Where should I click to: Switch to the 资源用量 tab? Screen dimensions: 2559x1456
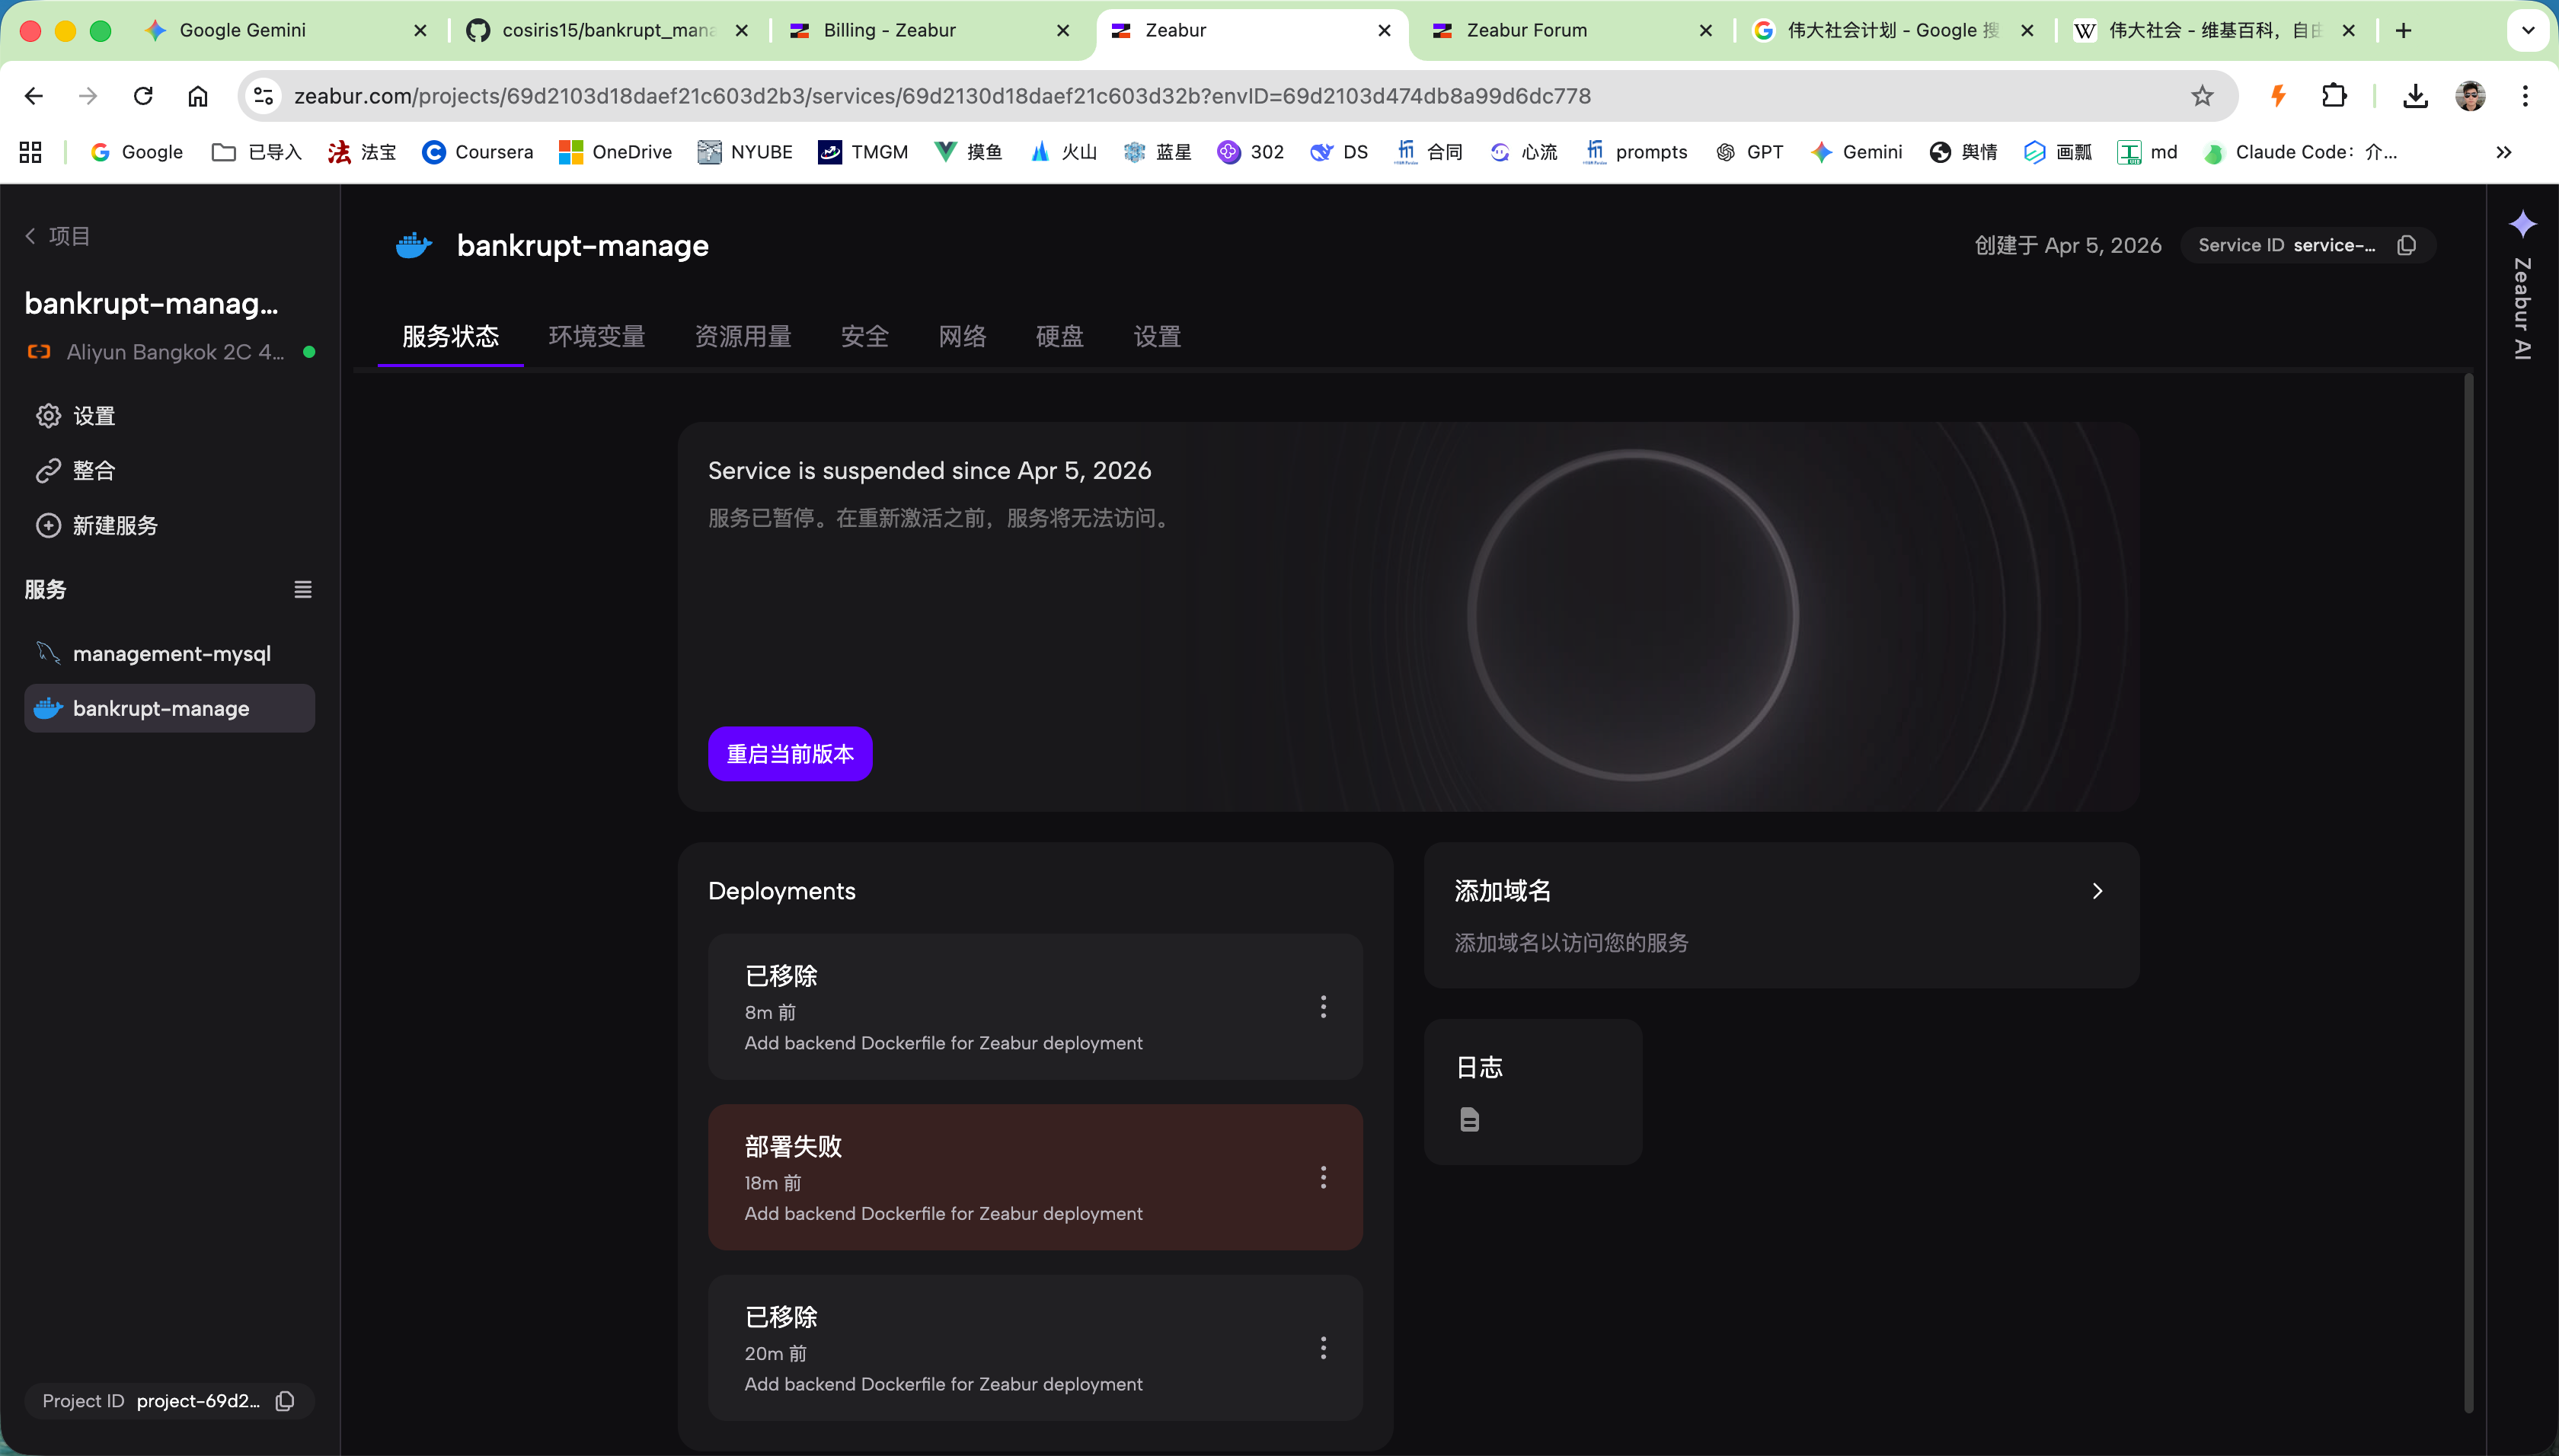tap(743, 336)
